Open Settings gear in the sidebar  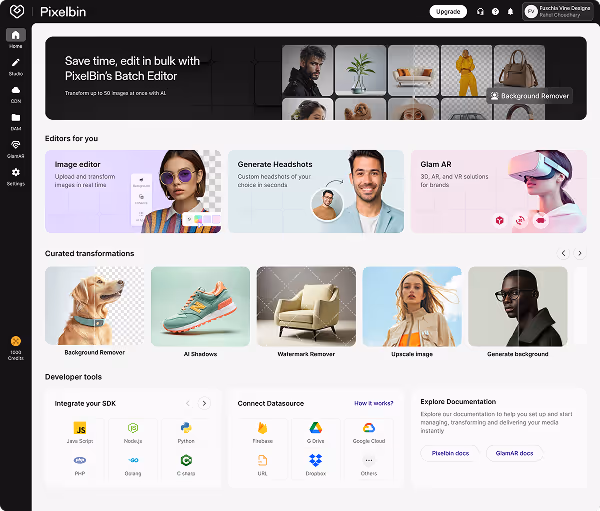(16, 172)
